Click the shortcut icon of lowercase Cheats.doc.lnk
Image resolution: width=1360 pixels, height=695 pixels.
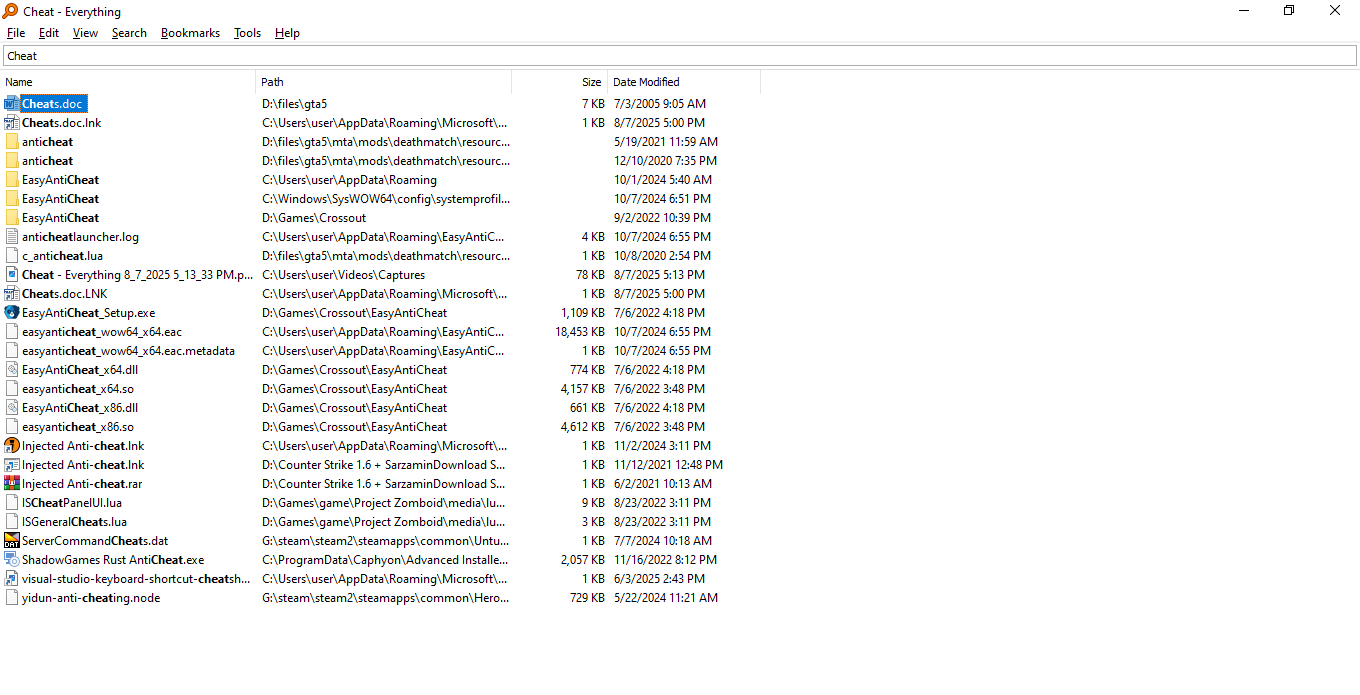[x=12, y=123]
